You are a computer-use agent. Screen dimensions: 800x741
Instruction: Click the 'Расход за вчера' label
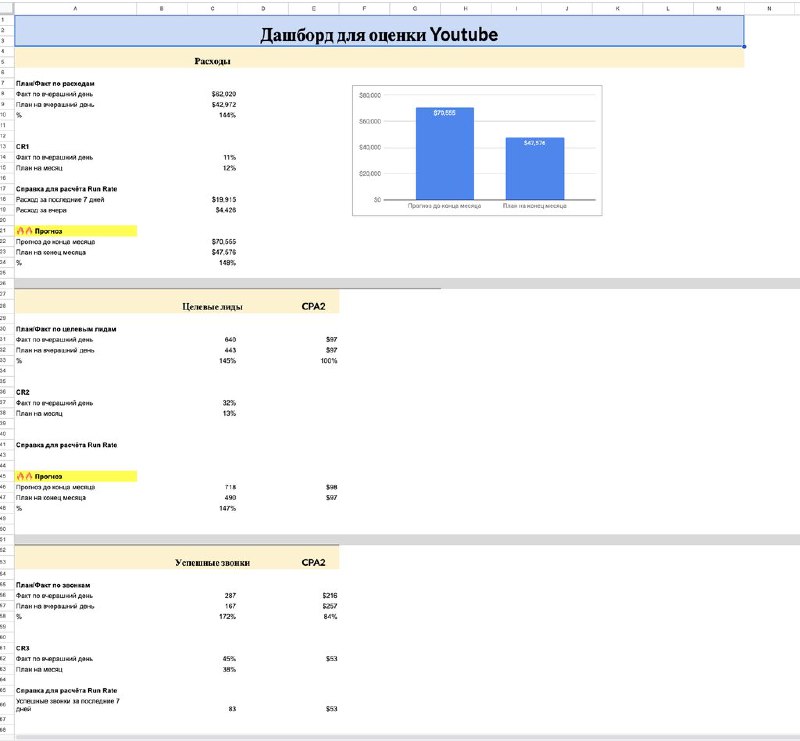point(41,210)
